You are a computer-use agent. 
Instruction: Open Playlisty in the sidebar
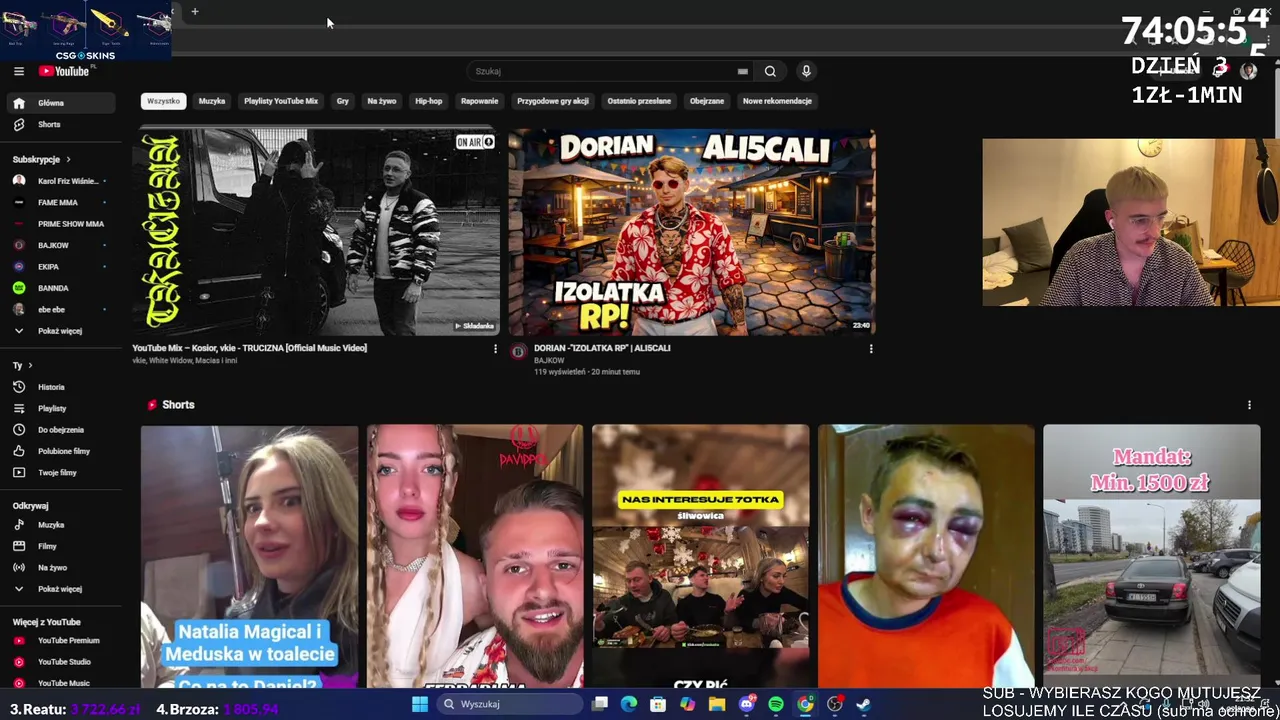pyautogui.click(x=62, y=408)
